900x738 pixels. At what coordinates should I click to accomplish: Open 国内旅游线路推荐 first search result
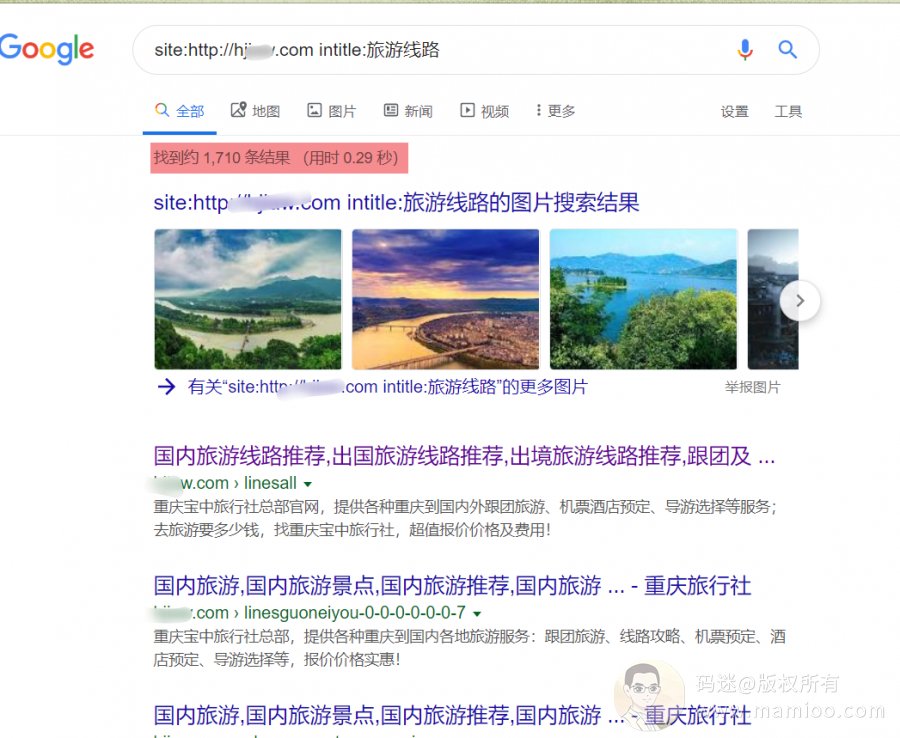point(464,456)
